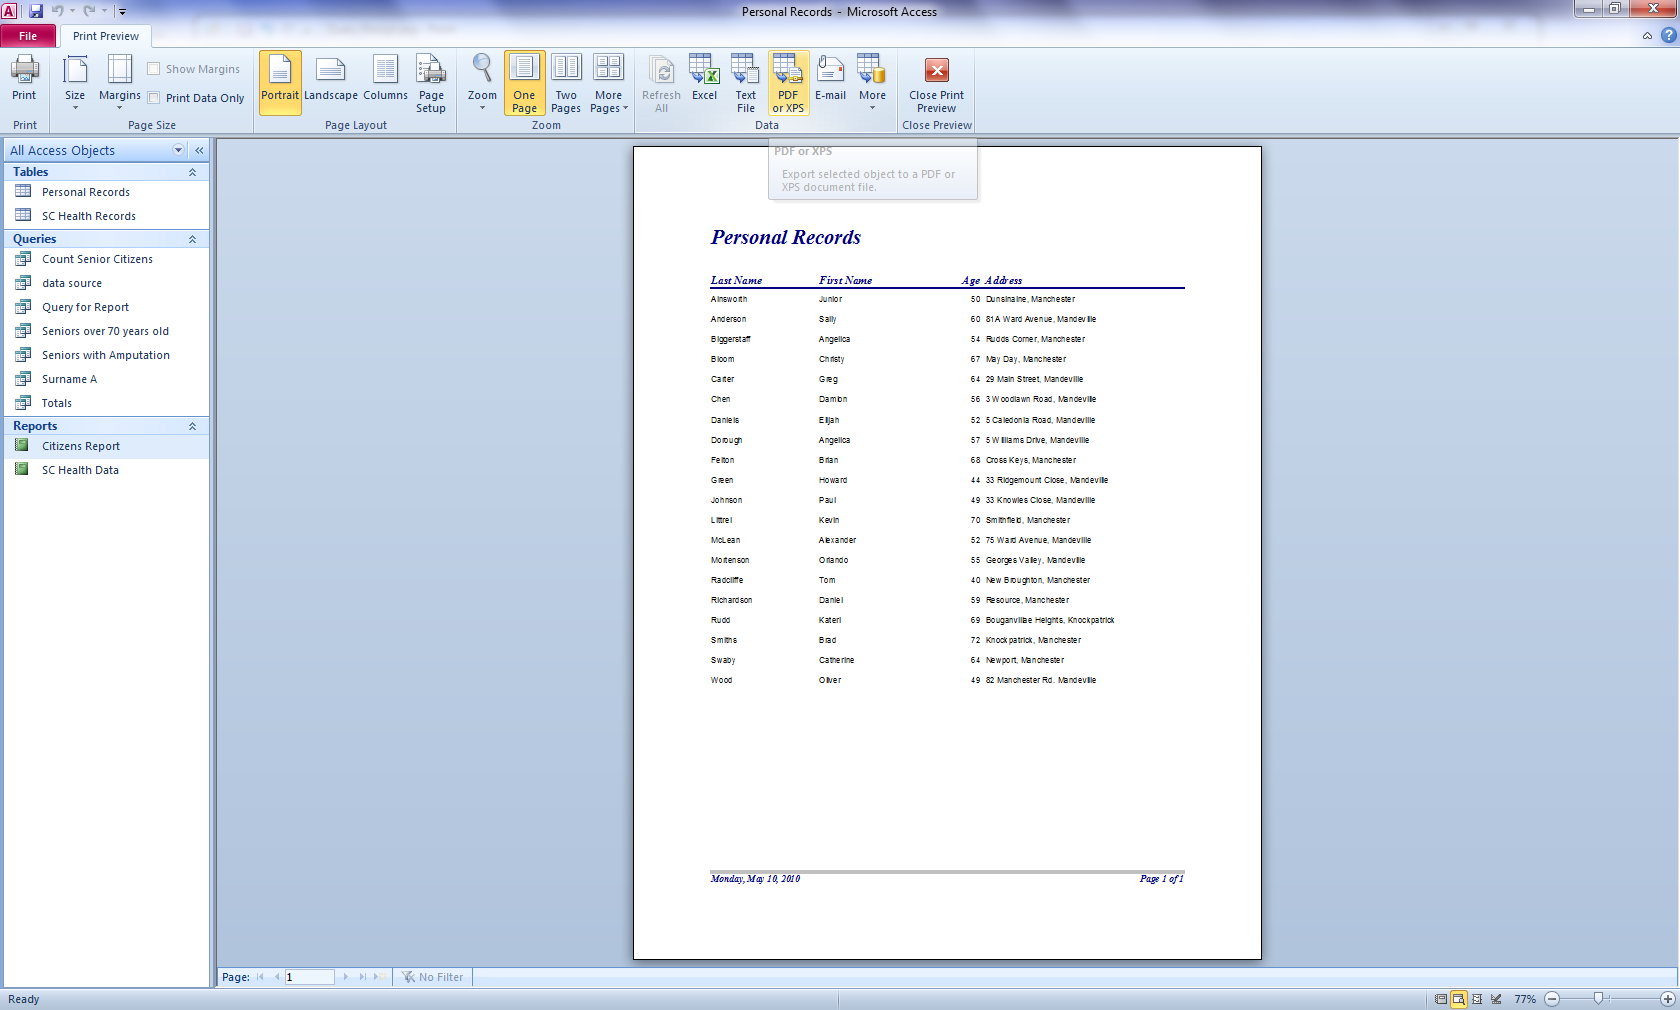The width and height of the screenshot is (1680, 1010).
Task: Switch to Two Pages zoom view
Action: pyautogui.click(x=566, y=83)
